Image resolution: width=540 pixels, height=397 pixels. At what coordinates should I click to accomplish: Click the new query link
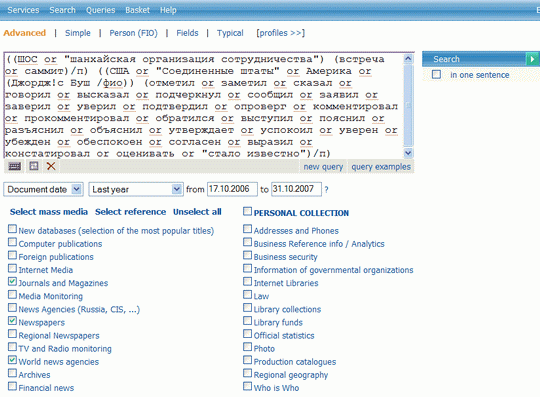click(x=323, y=167)
